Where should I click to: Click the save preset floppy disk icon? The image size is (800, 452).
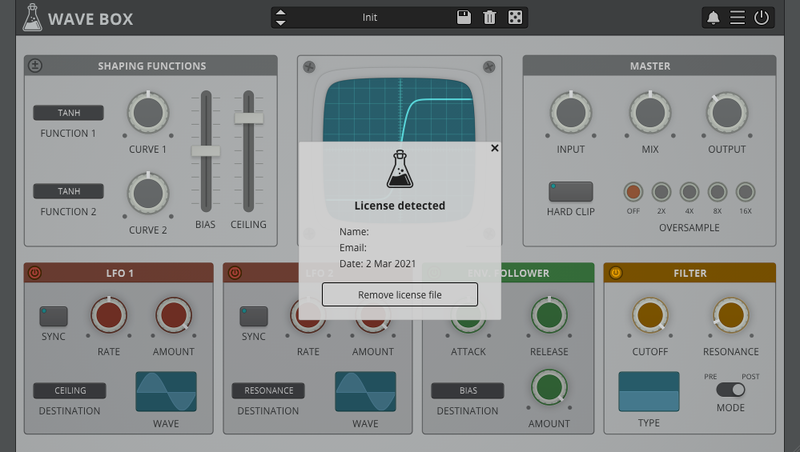click(x=464, y=18)
